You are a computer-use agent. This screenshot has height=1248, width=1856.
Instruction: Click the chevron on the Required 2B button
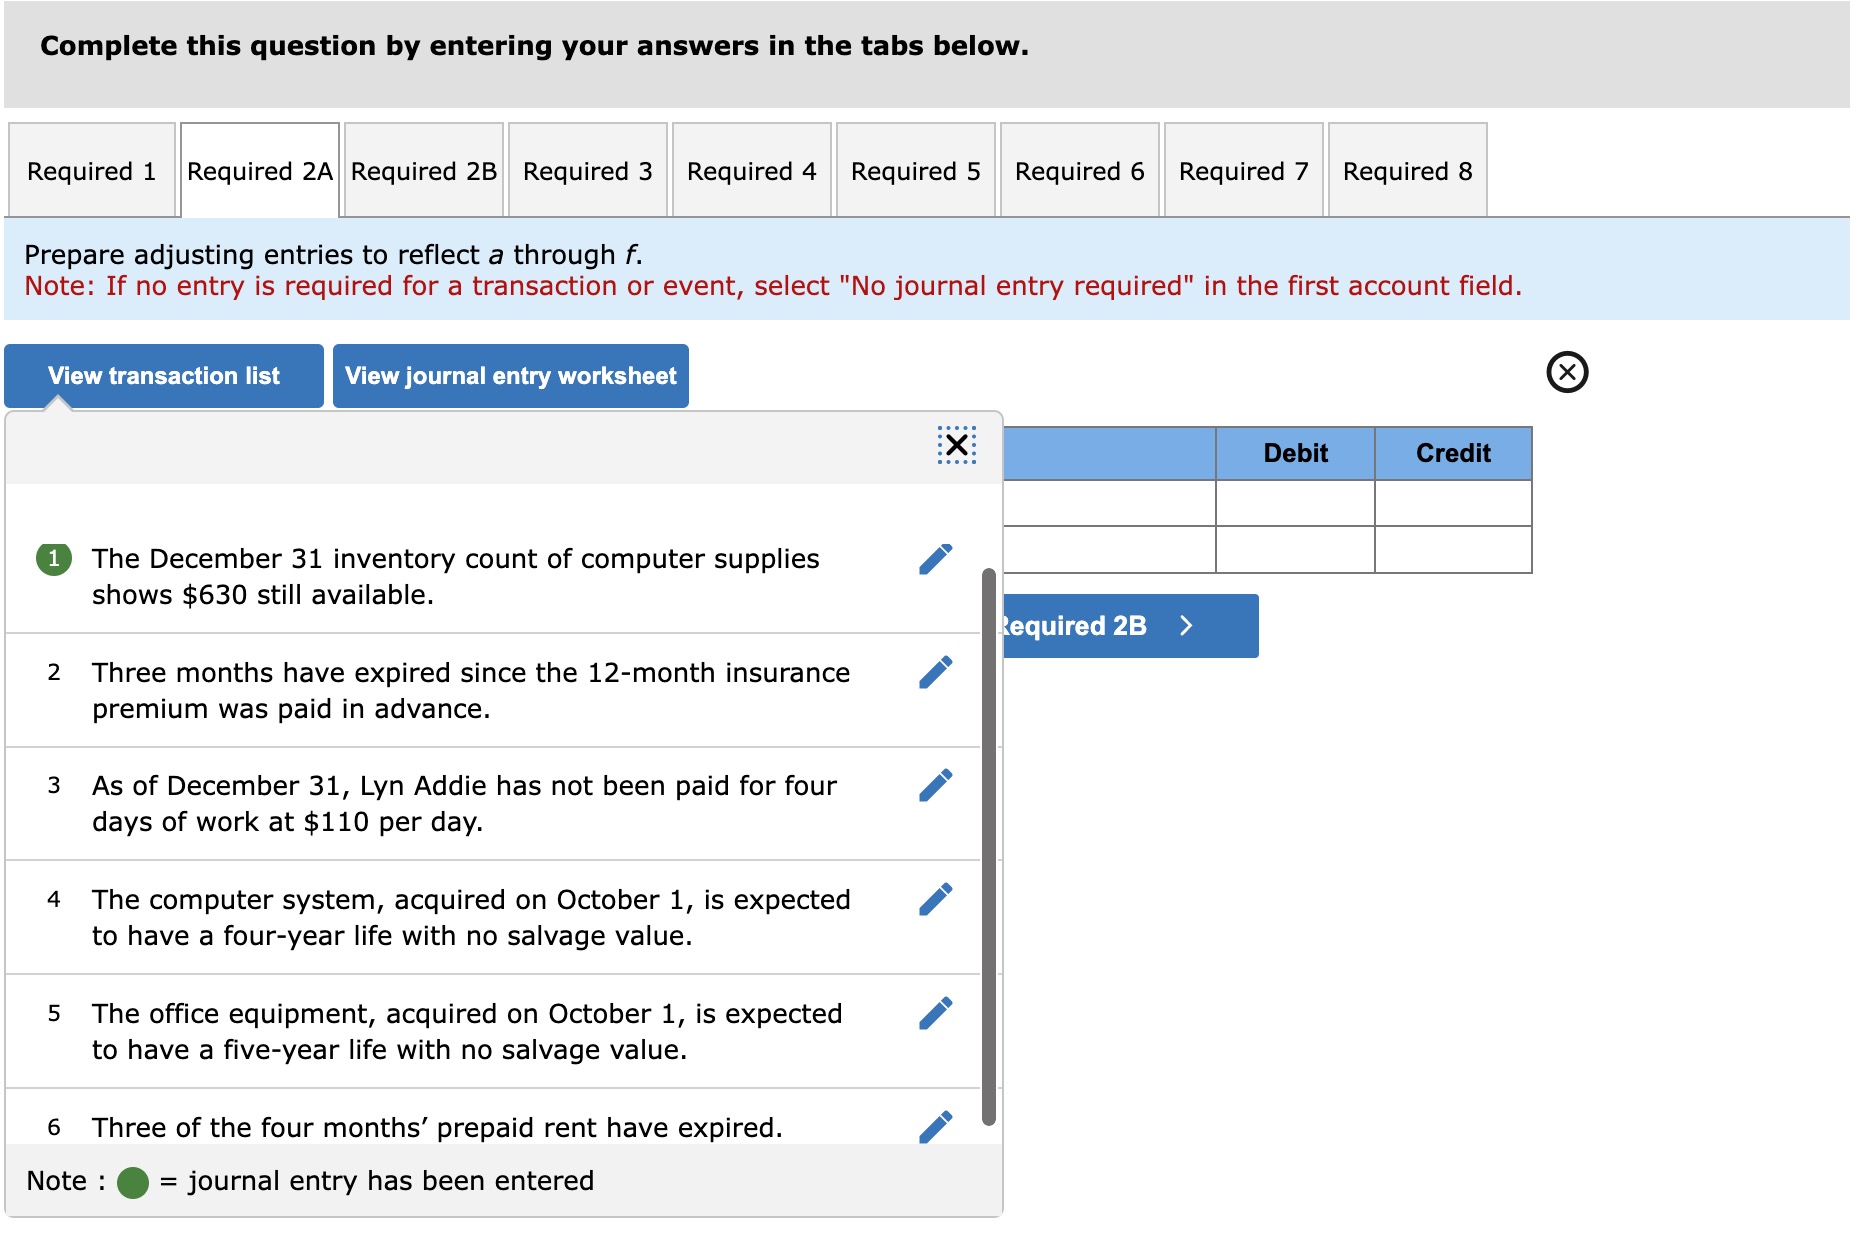(x=1185, y=625)
